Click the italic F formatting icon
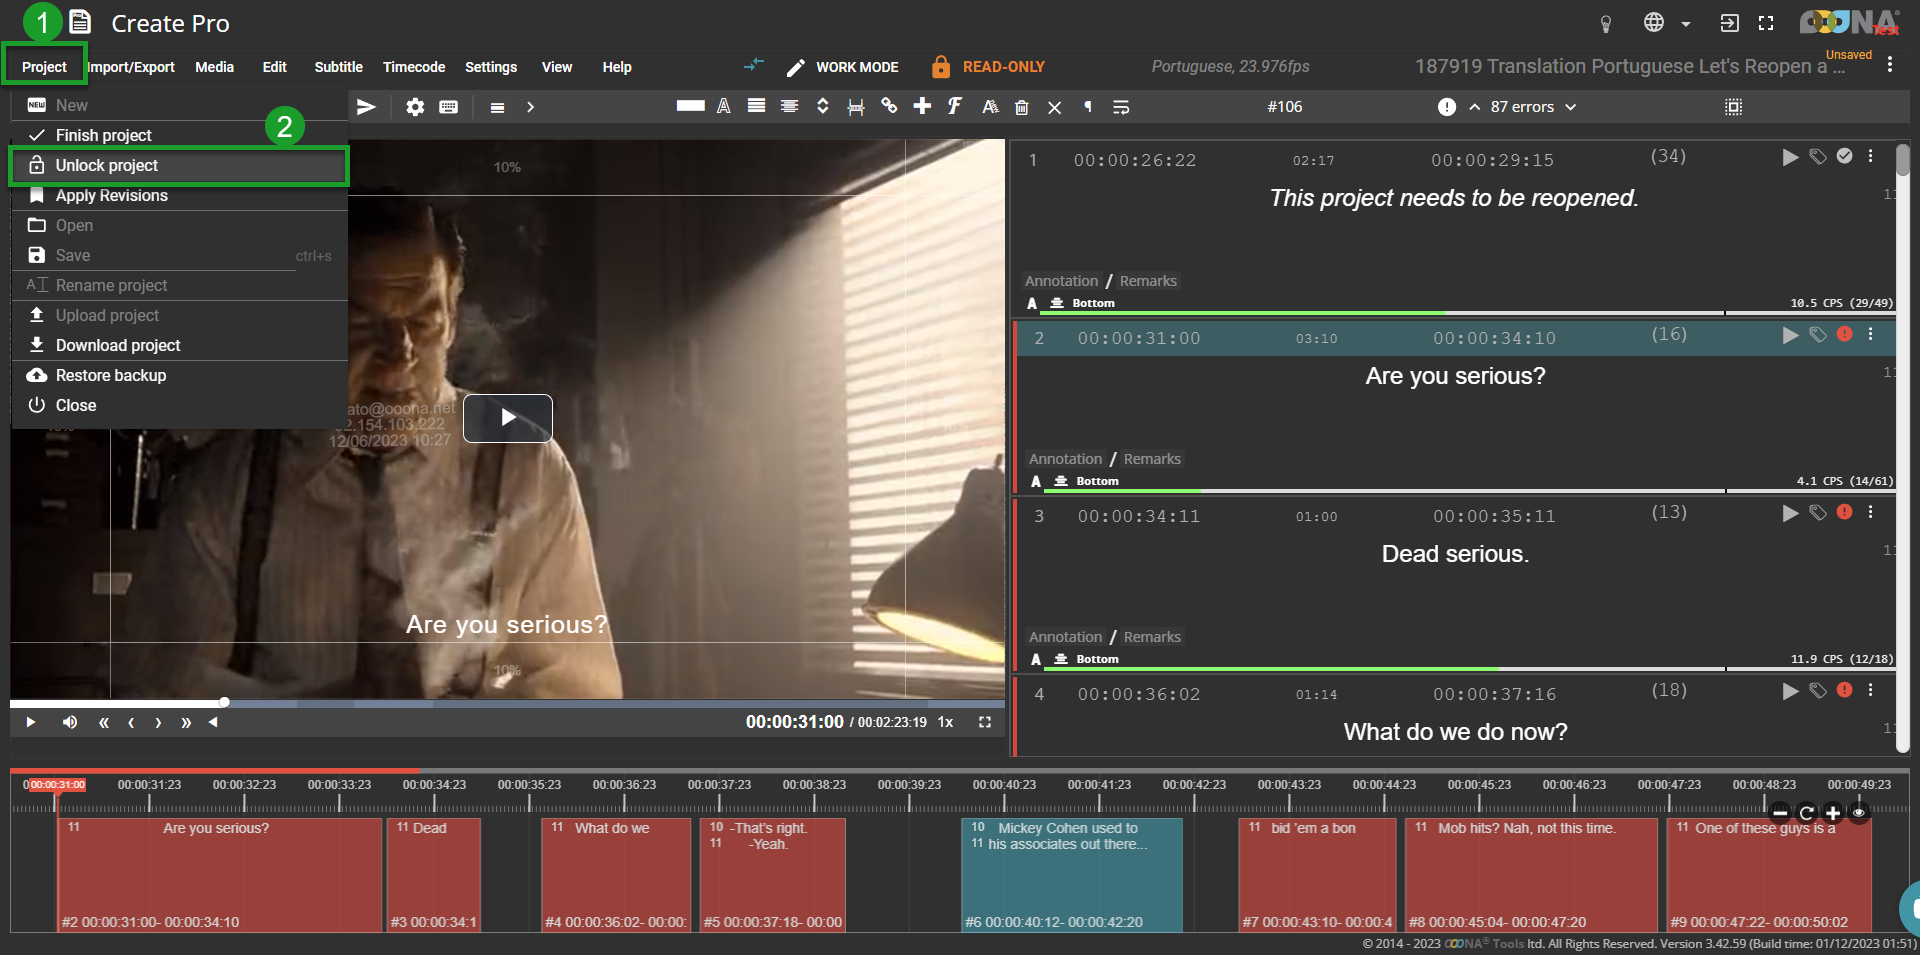Image resolution: width=1920 pixels, height=955 pixels. (955, 106)
